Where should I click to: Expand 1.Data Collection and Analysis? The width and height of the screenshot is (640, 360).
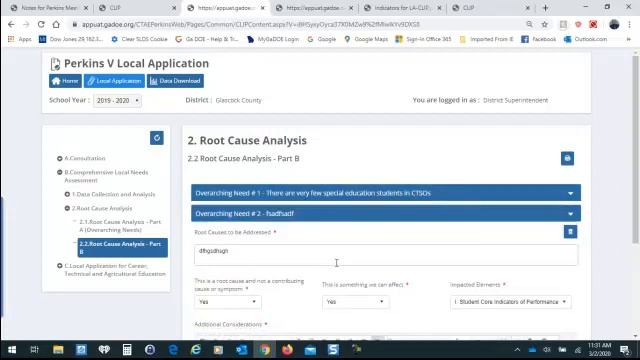(x=67, y=194)
